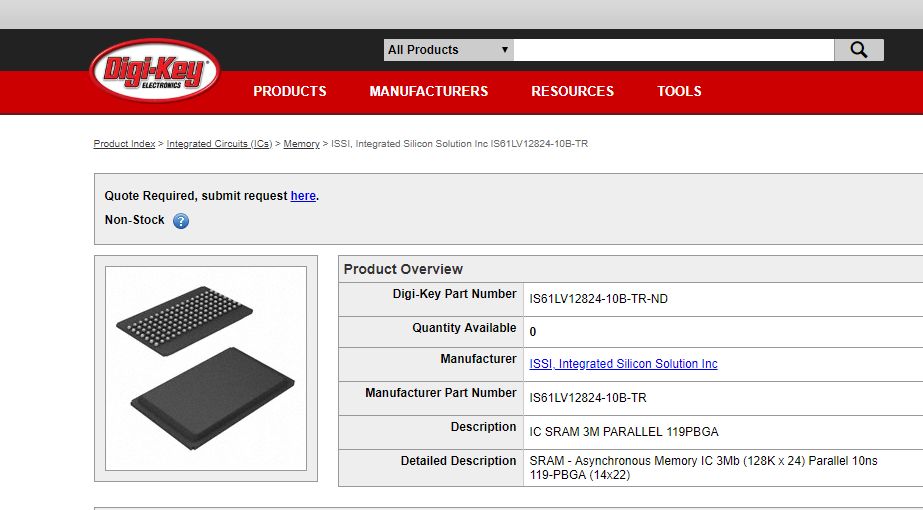Open the All Products category dropdown
Screen dimensions: 923x510
449,50
